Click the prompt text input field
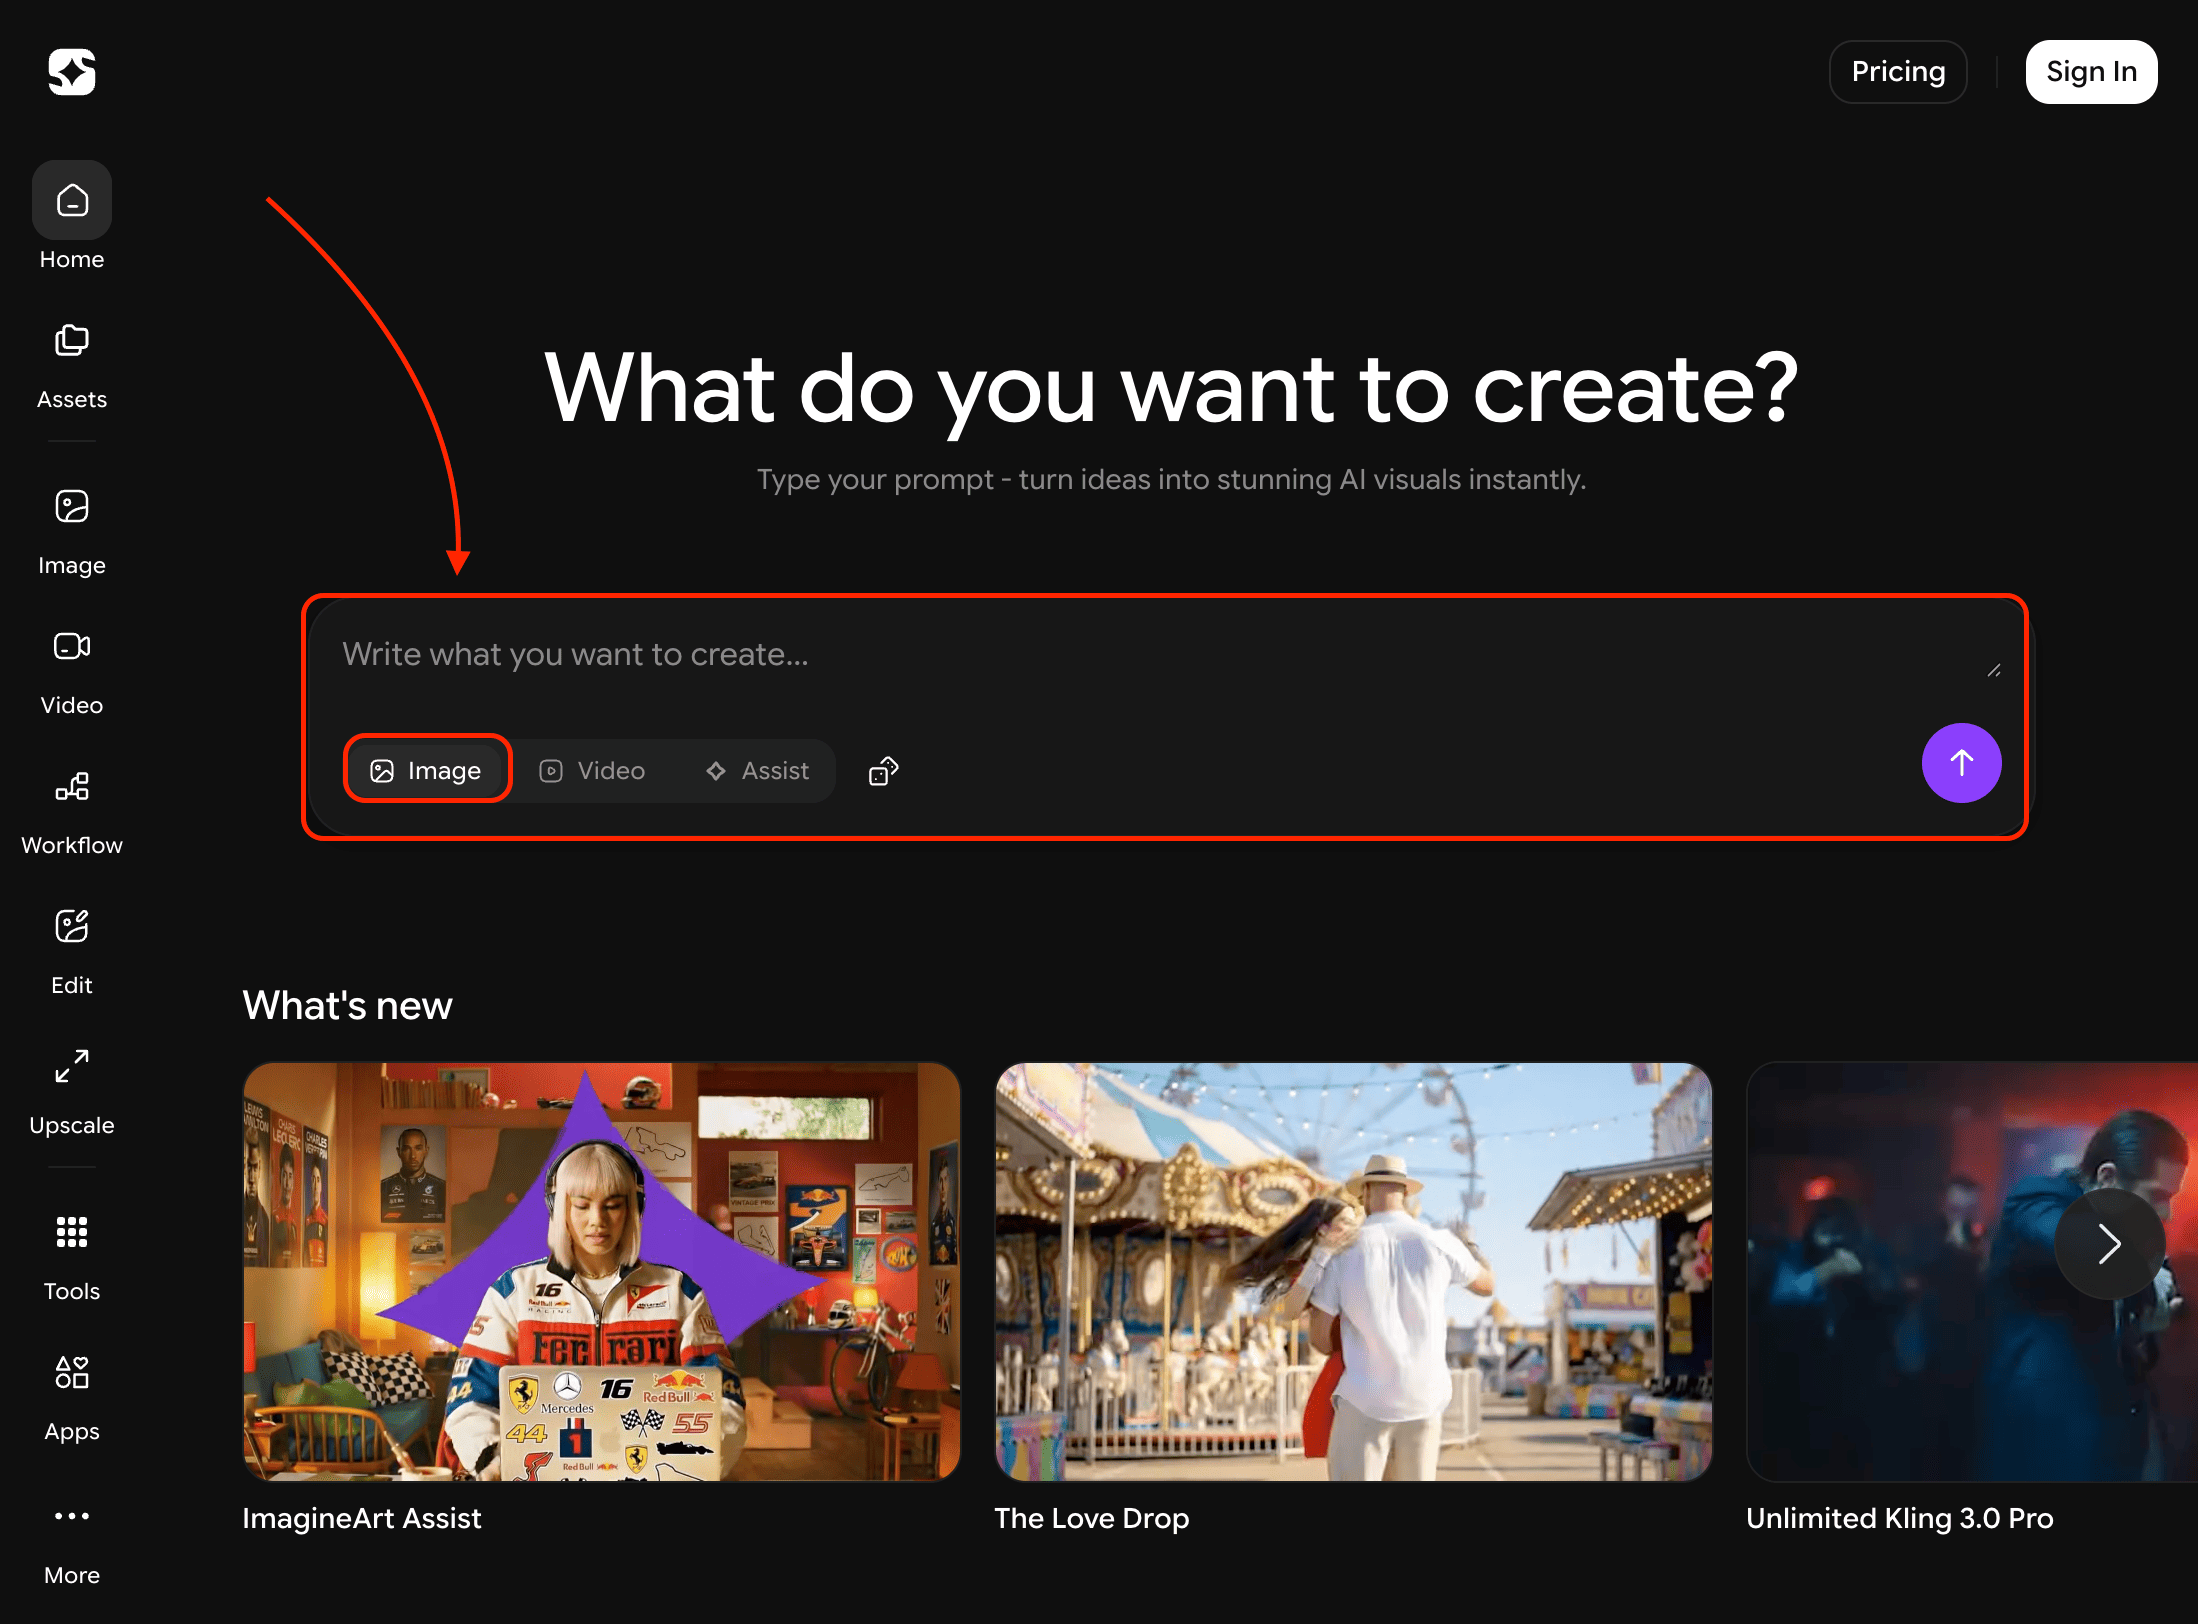This screenshot has width=2198, height=1624. [x=1100, y=655]
